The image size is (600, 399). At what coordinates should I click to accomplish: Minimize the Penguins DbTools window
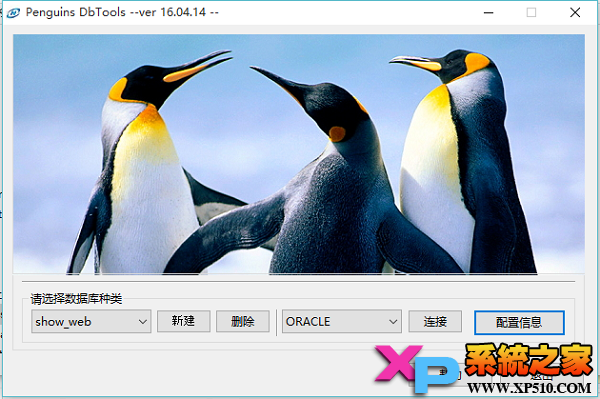[x=488, y=13]
